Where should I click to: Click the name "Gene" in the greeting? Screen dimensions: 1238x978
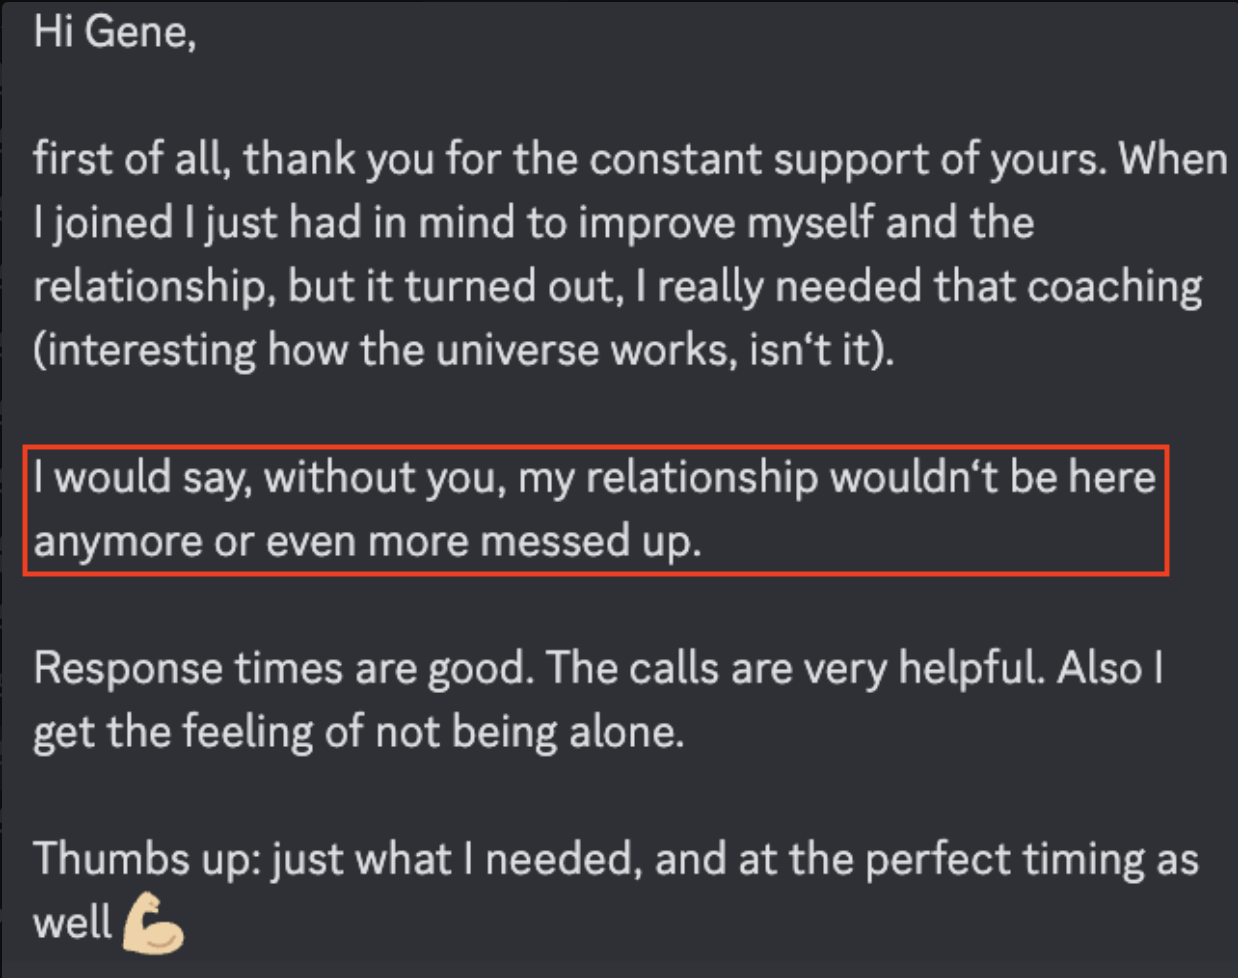pos(138,32)
